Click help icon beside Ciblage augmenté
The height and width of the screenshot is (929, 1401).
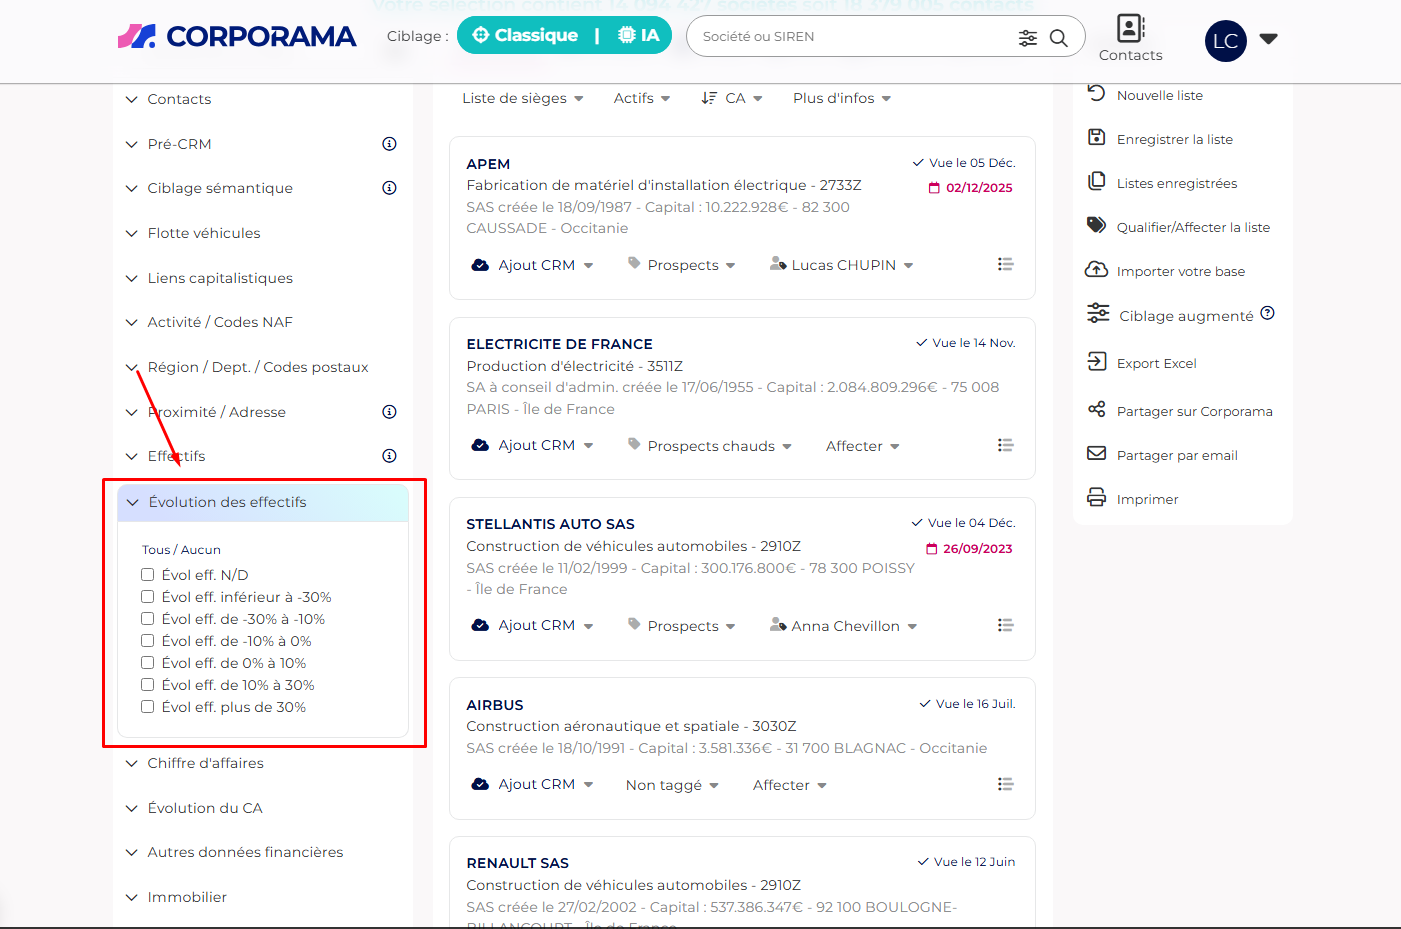(x=1267, y=313)
